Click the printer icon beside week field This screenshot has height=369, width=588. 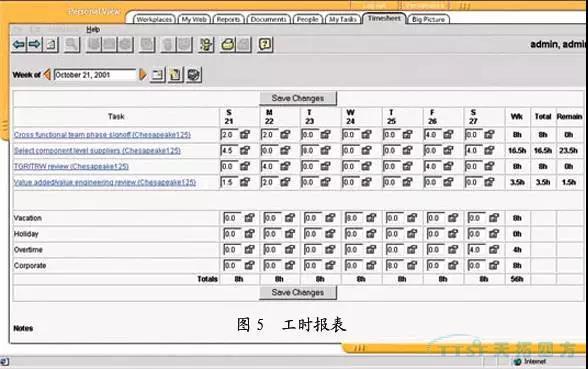pos(194,75)
